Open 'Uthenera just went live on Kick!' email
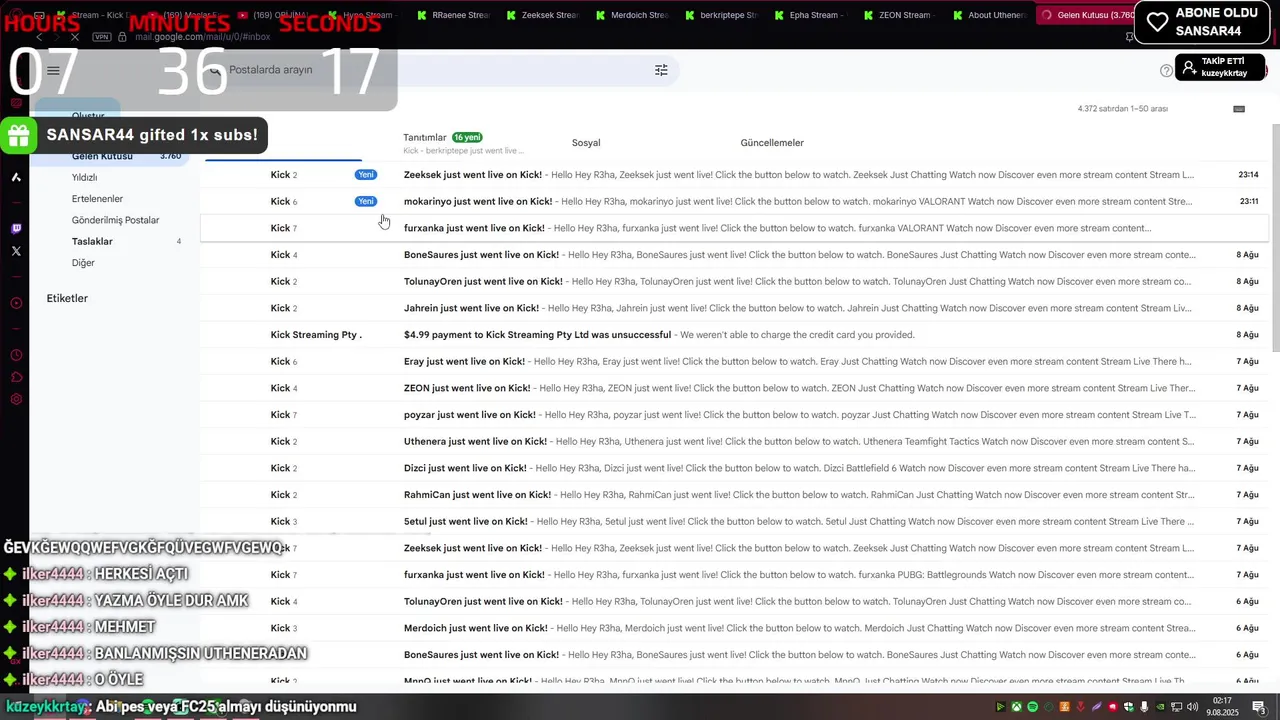Screen dimensions: 1280x720 click(x=735, y=442)
